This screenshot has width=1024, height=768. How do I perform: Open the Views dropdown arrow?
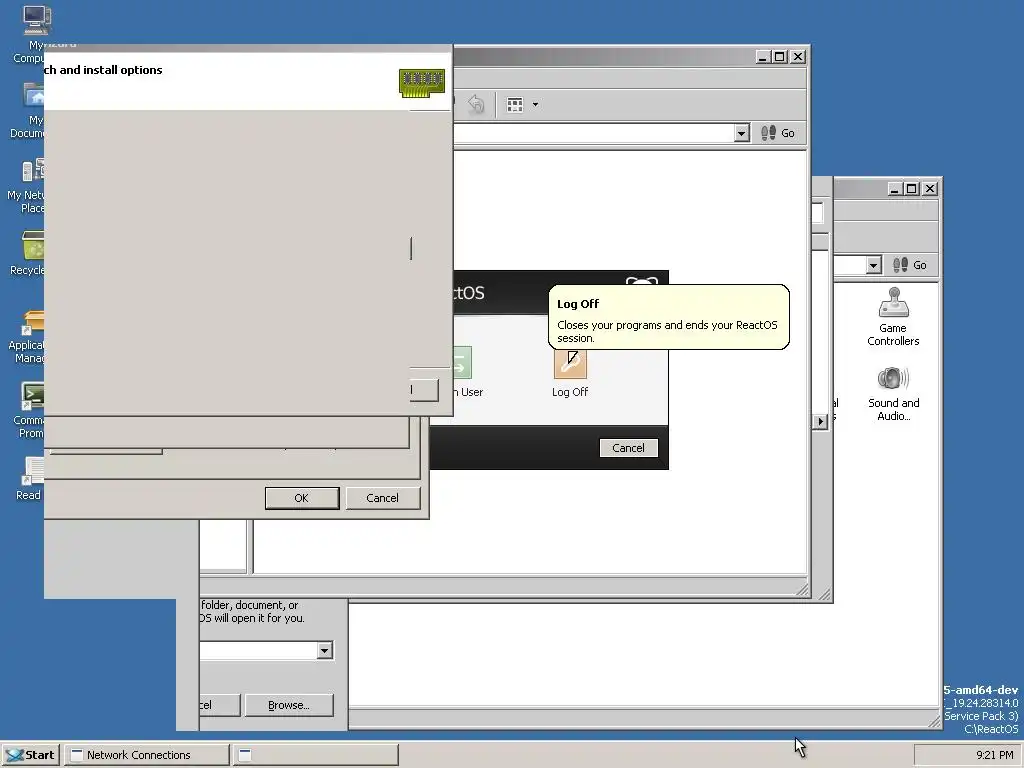536,104
